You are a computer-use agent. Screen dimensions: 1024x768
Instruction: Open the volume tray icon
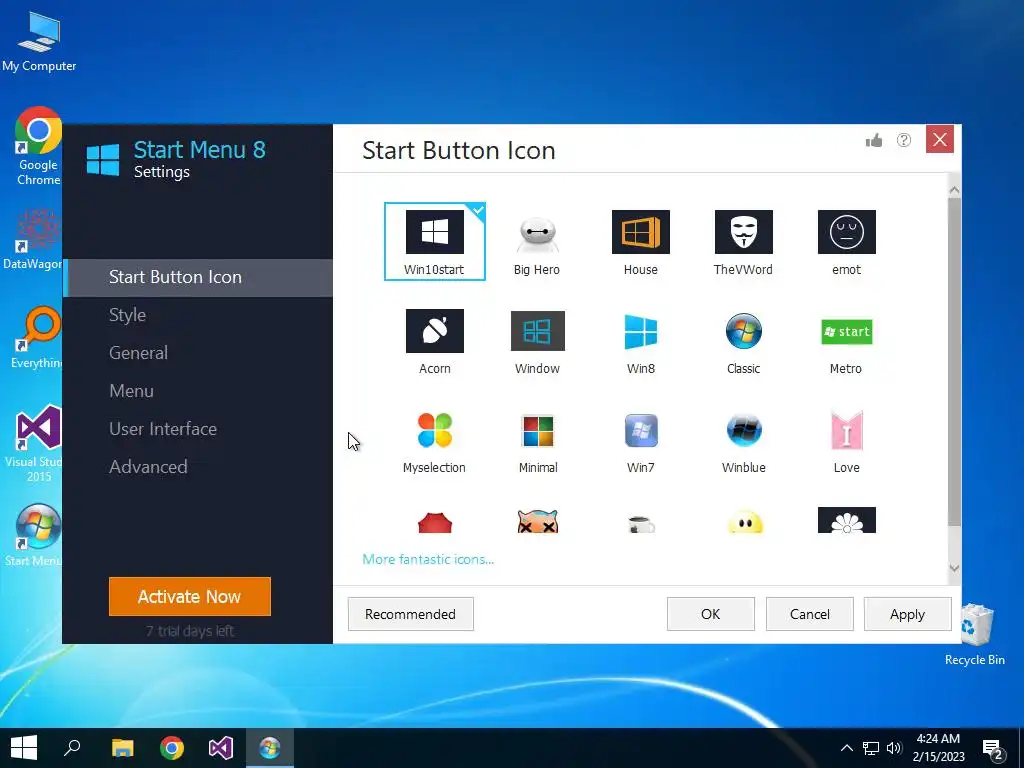[895, 748]
